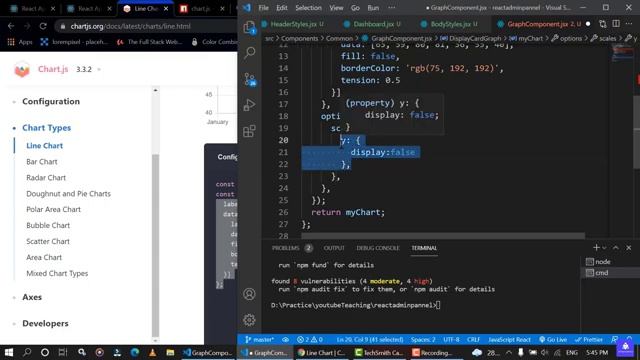640x360 pixels.
Task: Open Task View on the taskbar
Action: tap(62, 352)
